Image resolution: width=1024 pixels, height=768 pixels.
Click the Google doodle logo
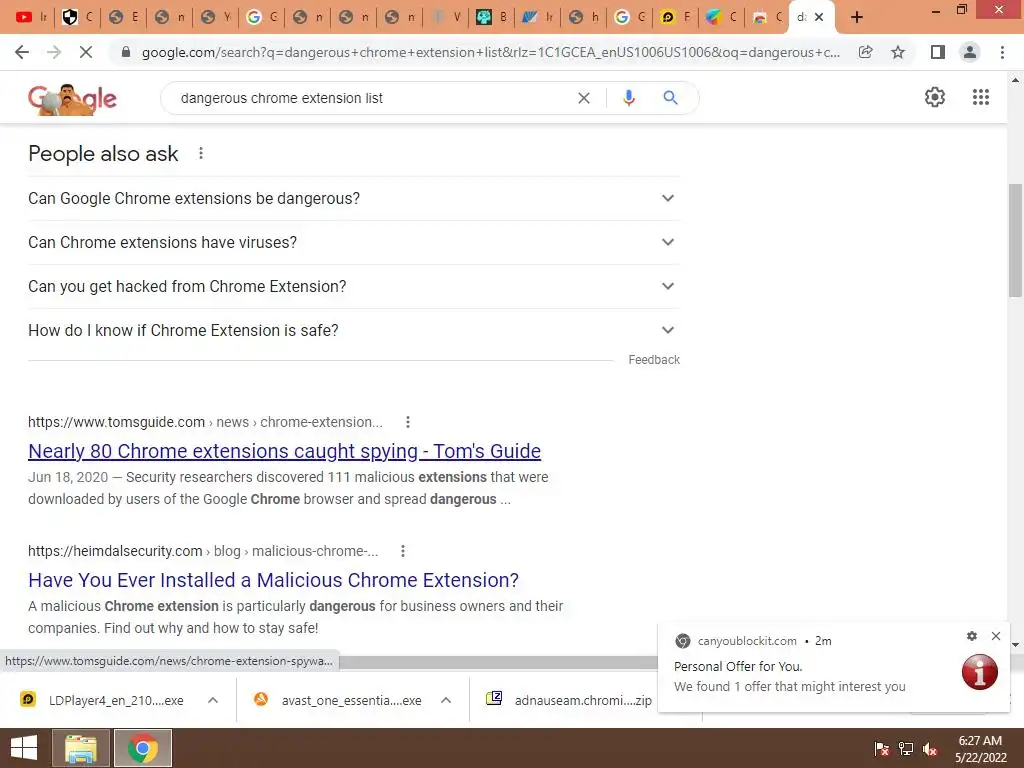pos(72,99)
